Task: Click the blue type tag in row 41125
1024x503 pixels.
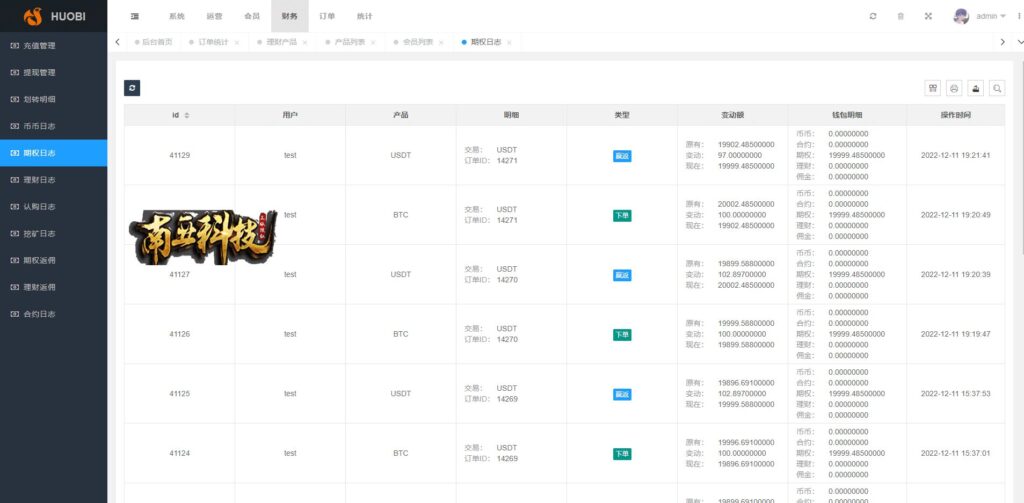Action: tap(622, 395)
